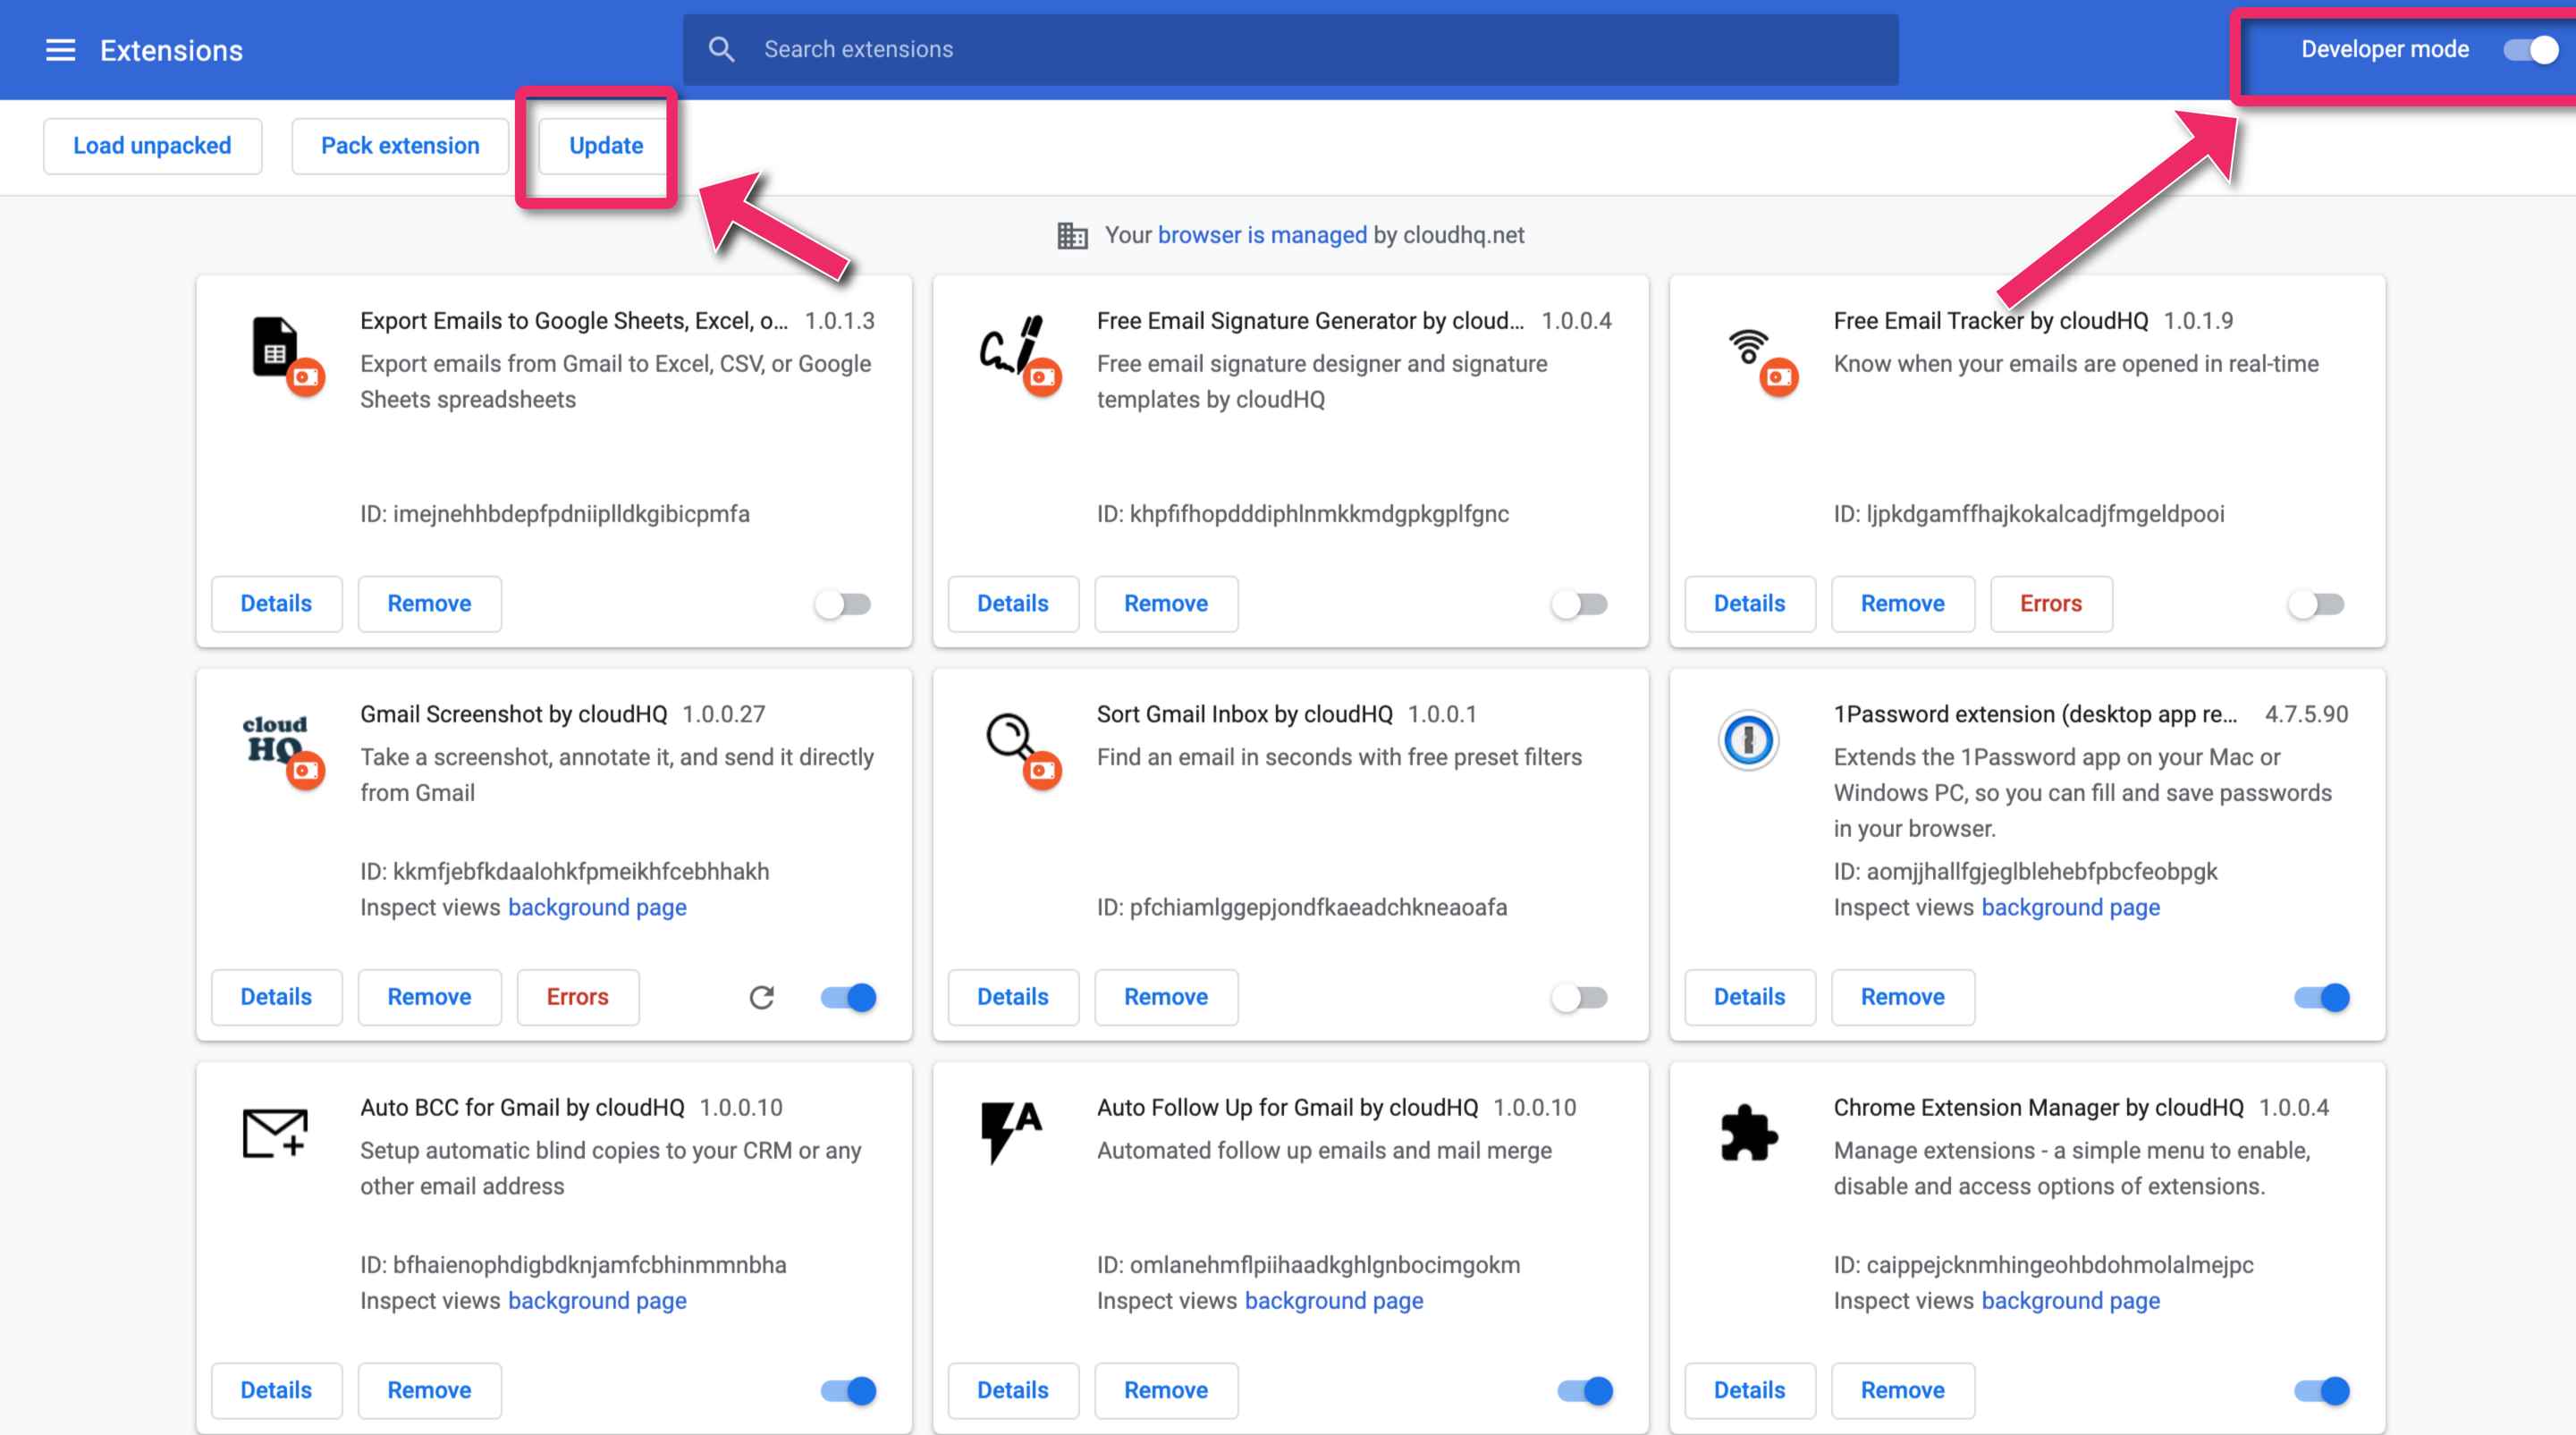Click Load unpacked button
The height and width of the screenshot is (1435, 2576).
pyautogui.click(x=152, y=145)
